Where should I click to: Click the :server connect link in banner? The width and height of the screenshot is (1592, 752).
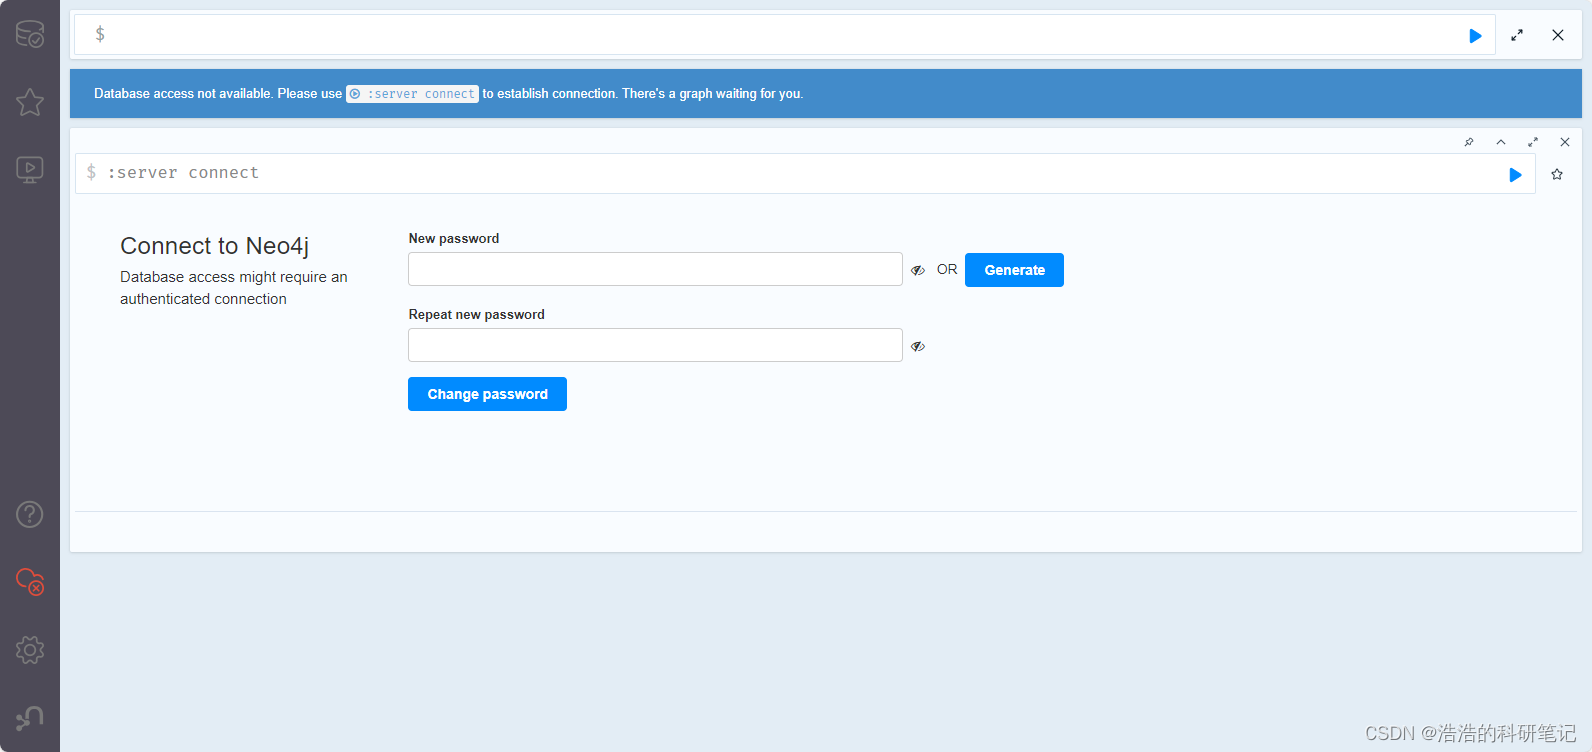point(412,94)
